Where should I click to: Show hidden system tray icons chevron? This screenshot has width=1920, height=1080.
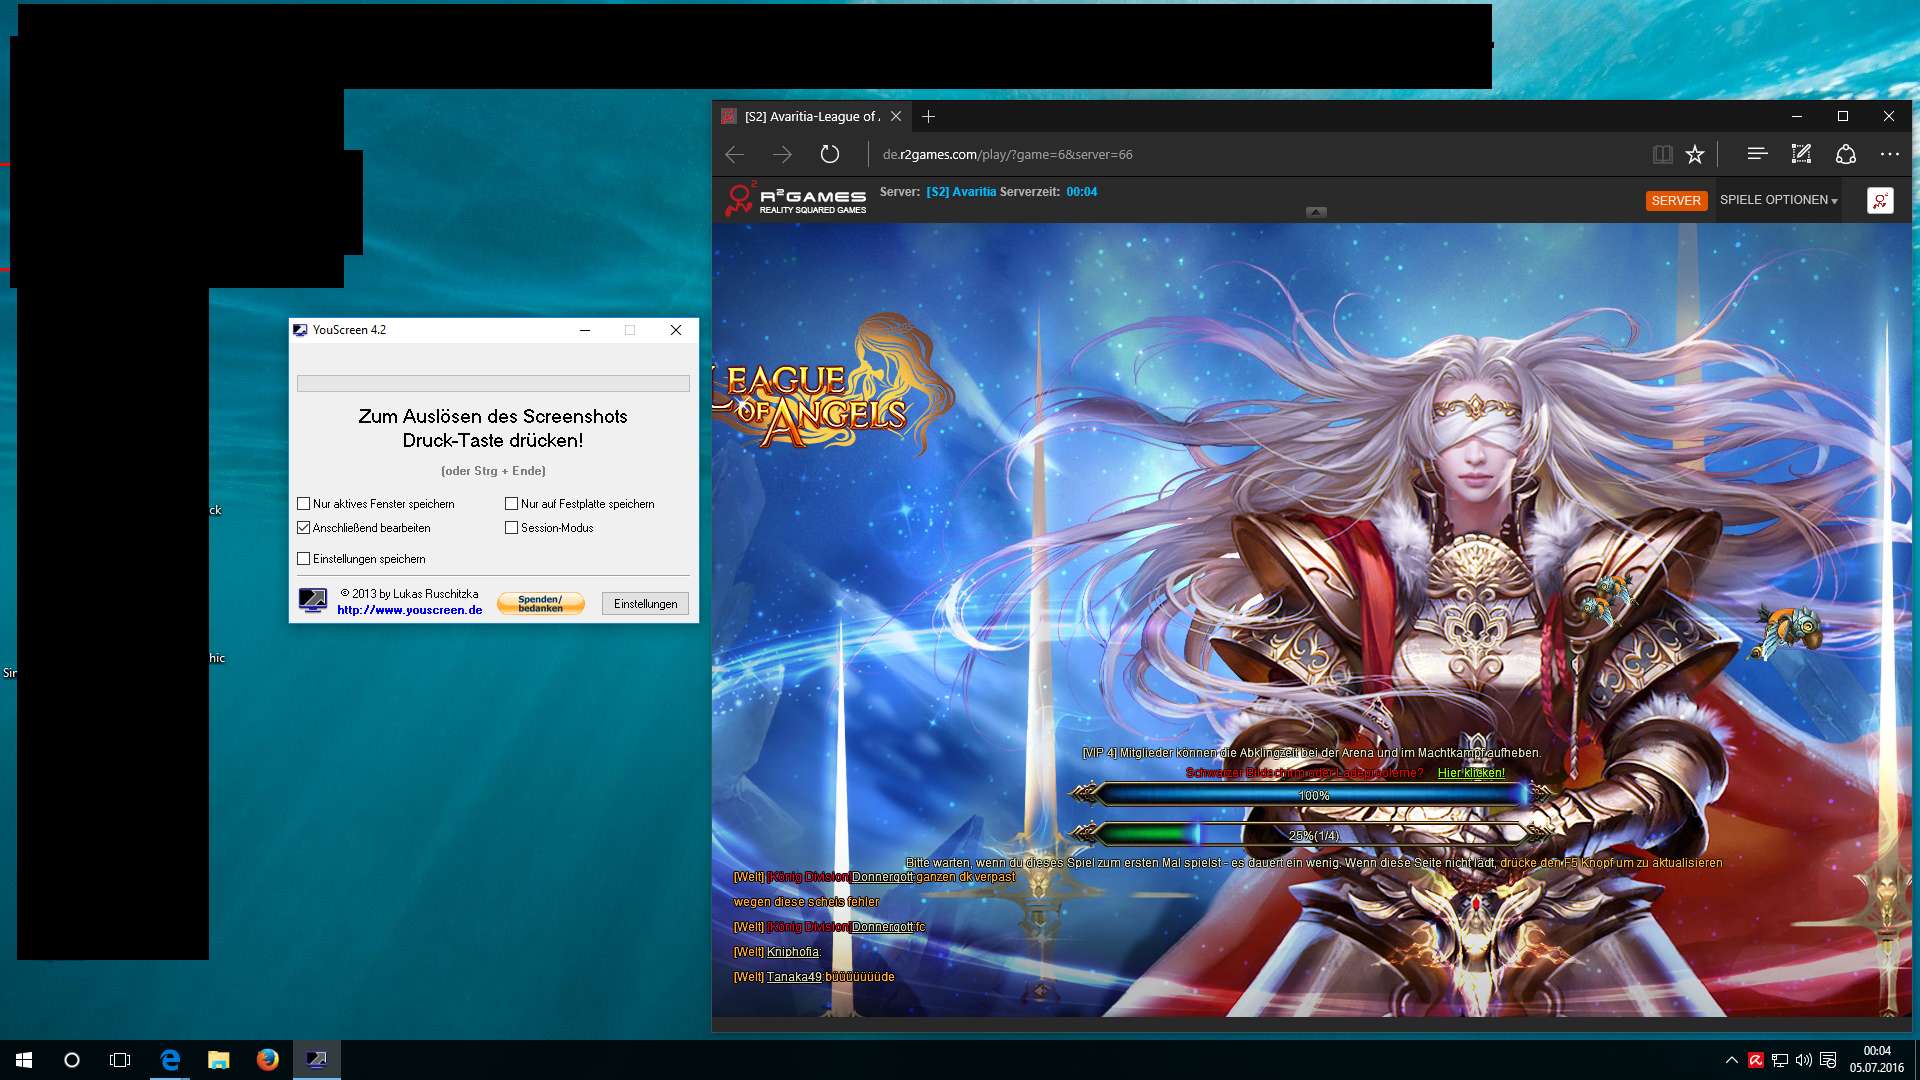coord(1731,1060)
